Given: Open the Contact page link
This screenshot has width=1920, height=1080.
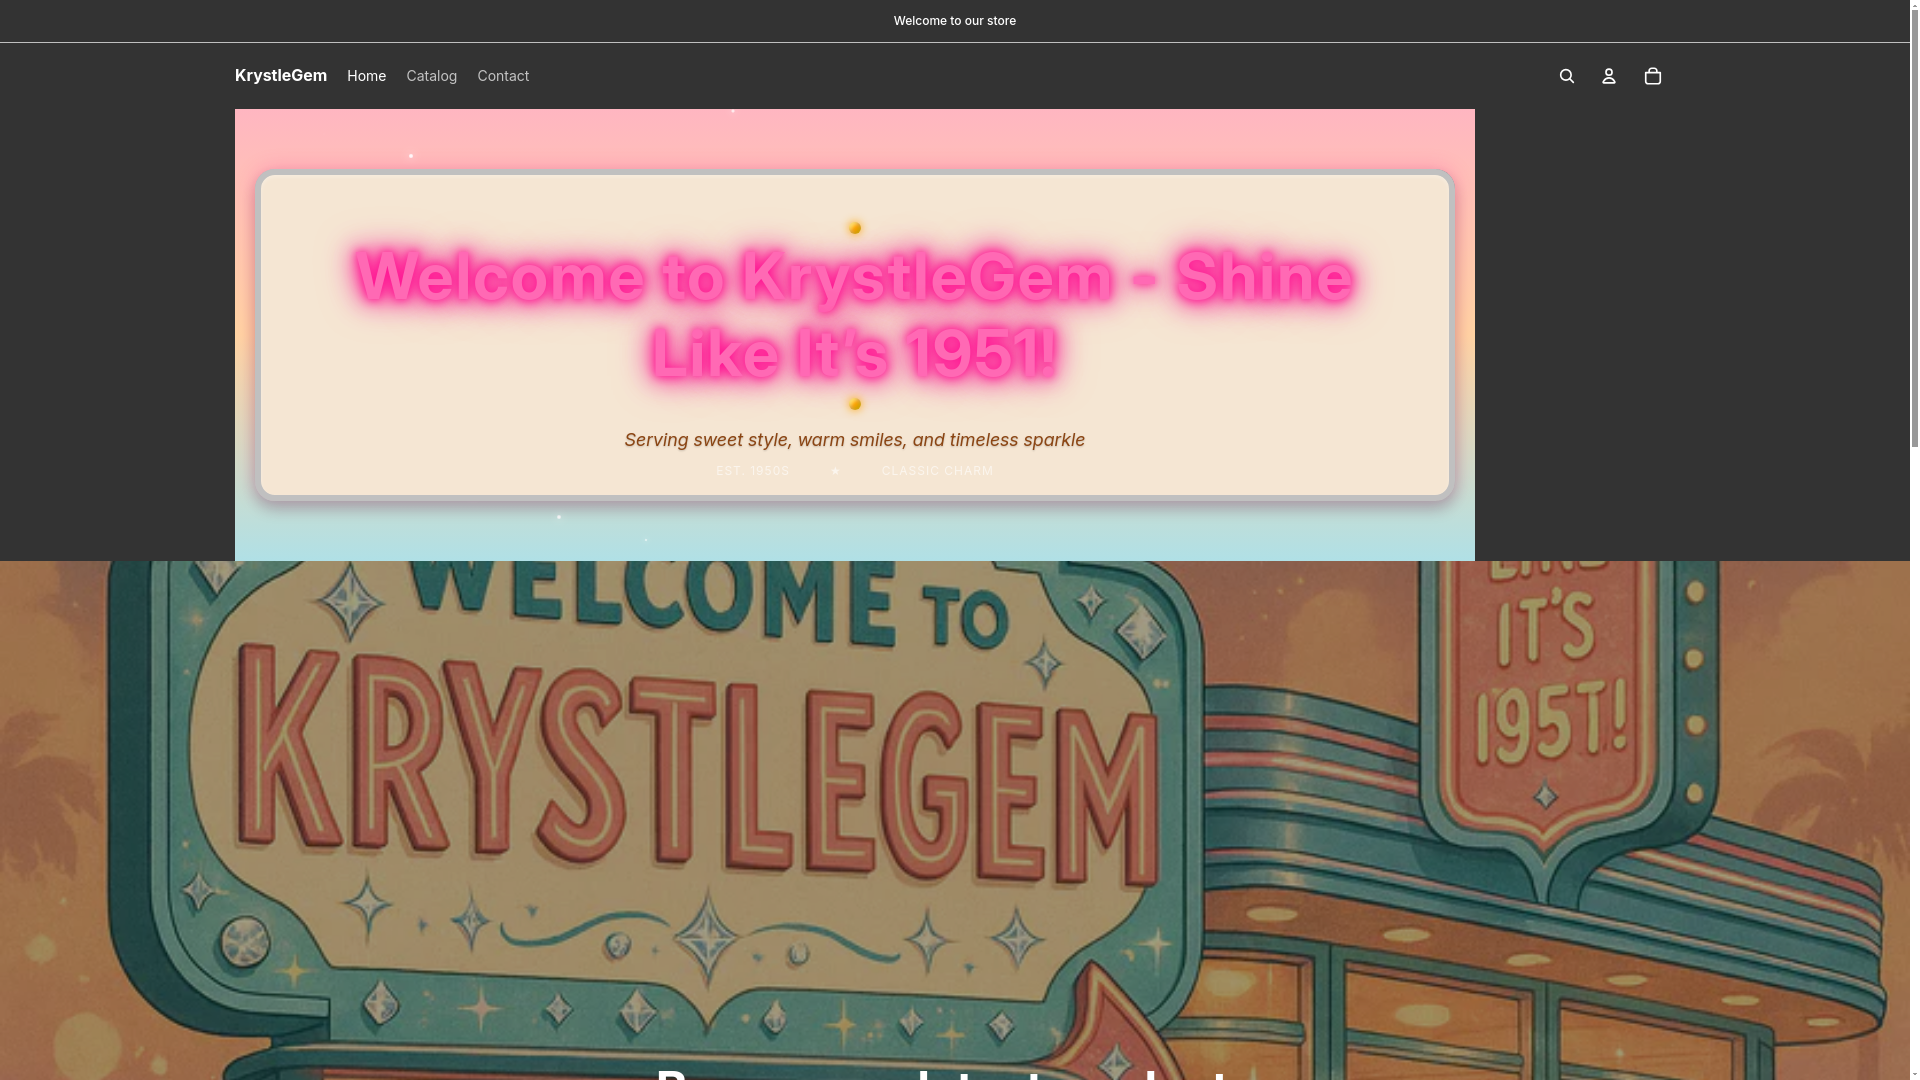Looking at the screenshot, I should point(503,76).
